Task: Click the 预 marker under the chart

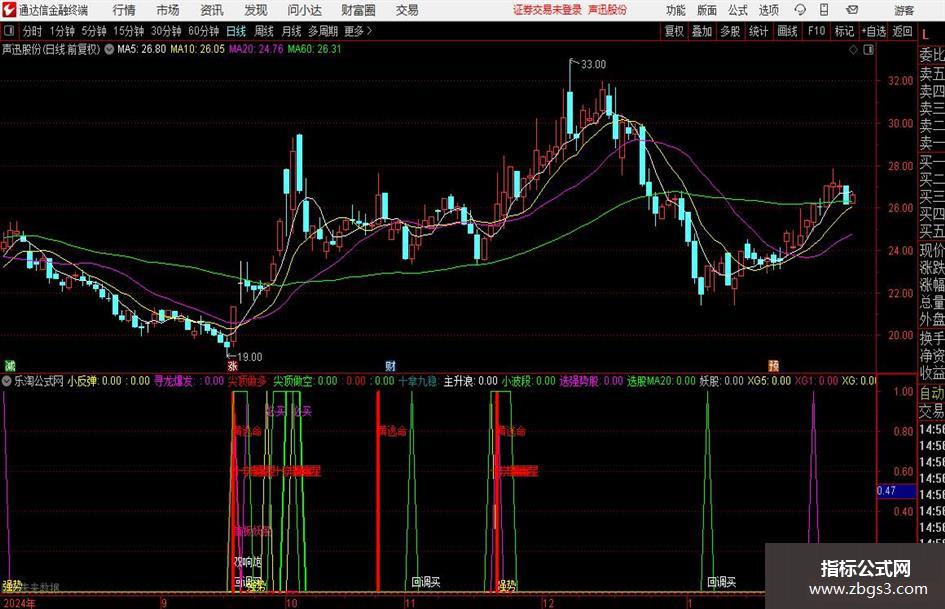Action: coord(773,365)
